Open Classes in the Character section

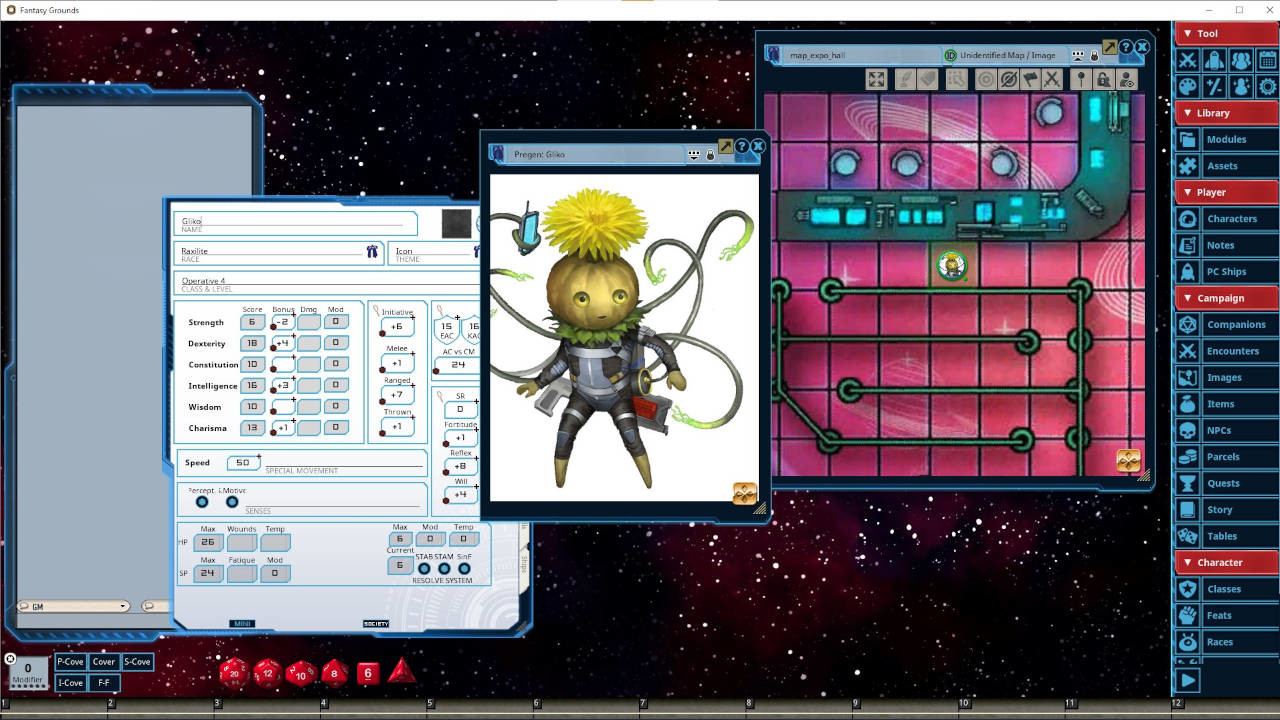coord(1226,589)
